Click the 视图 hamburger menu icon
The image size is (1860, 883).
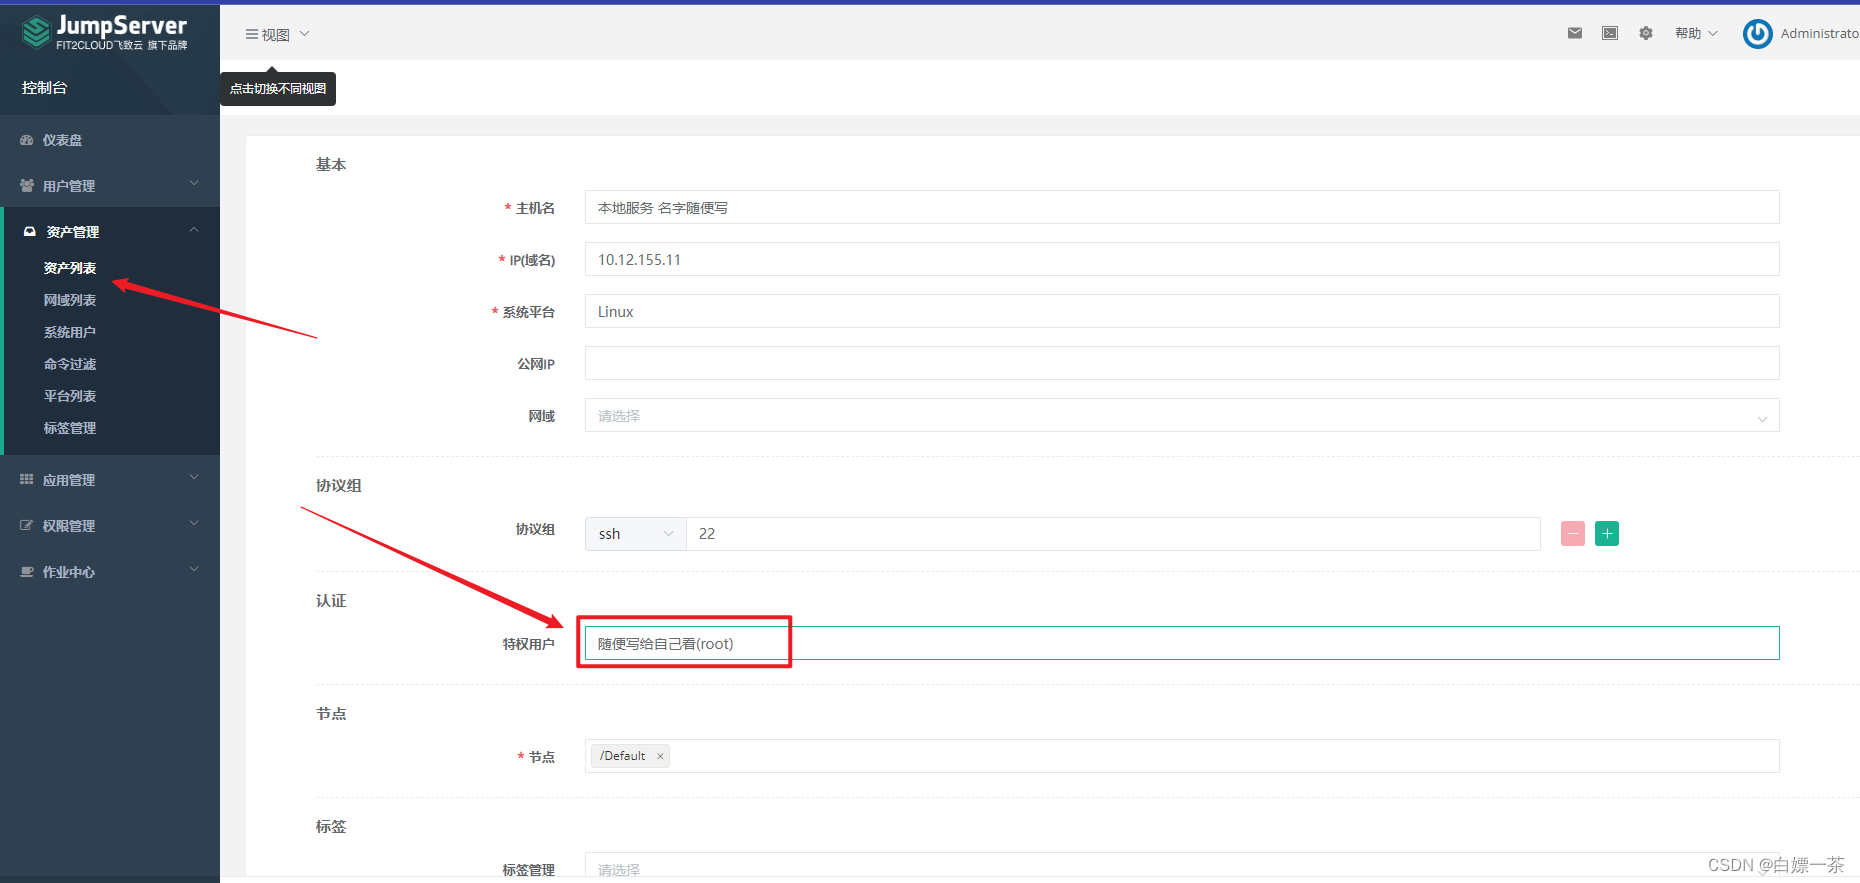coord(252,34)
